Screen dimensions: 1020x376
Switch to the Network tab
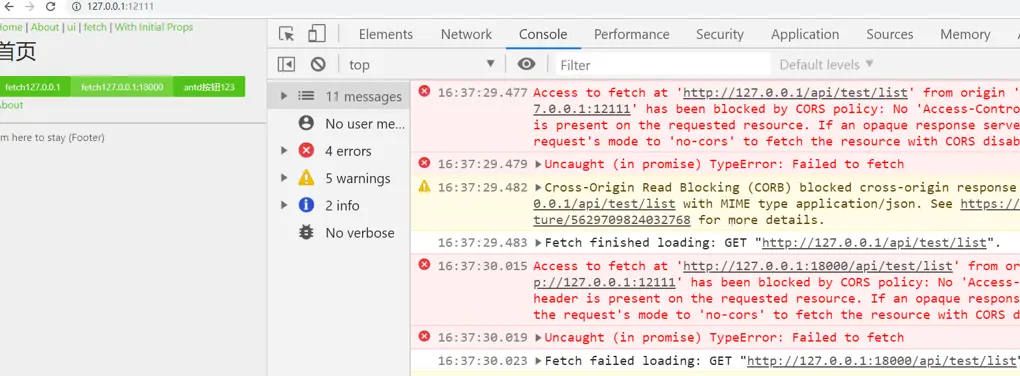[466, 34]
